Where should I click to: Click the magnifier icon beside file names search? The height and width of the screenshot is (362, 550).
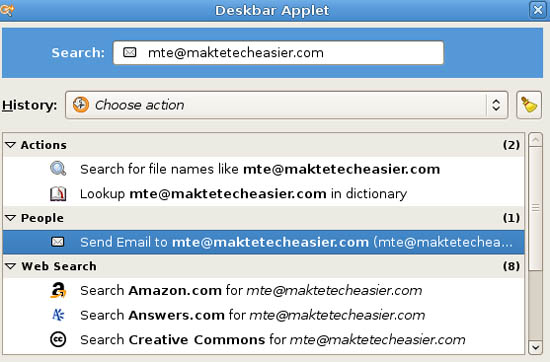tap(58, 169)
